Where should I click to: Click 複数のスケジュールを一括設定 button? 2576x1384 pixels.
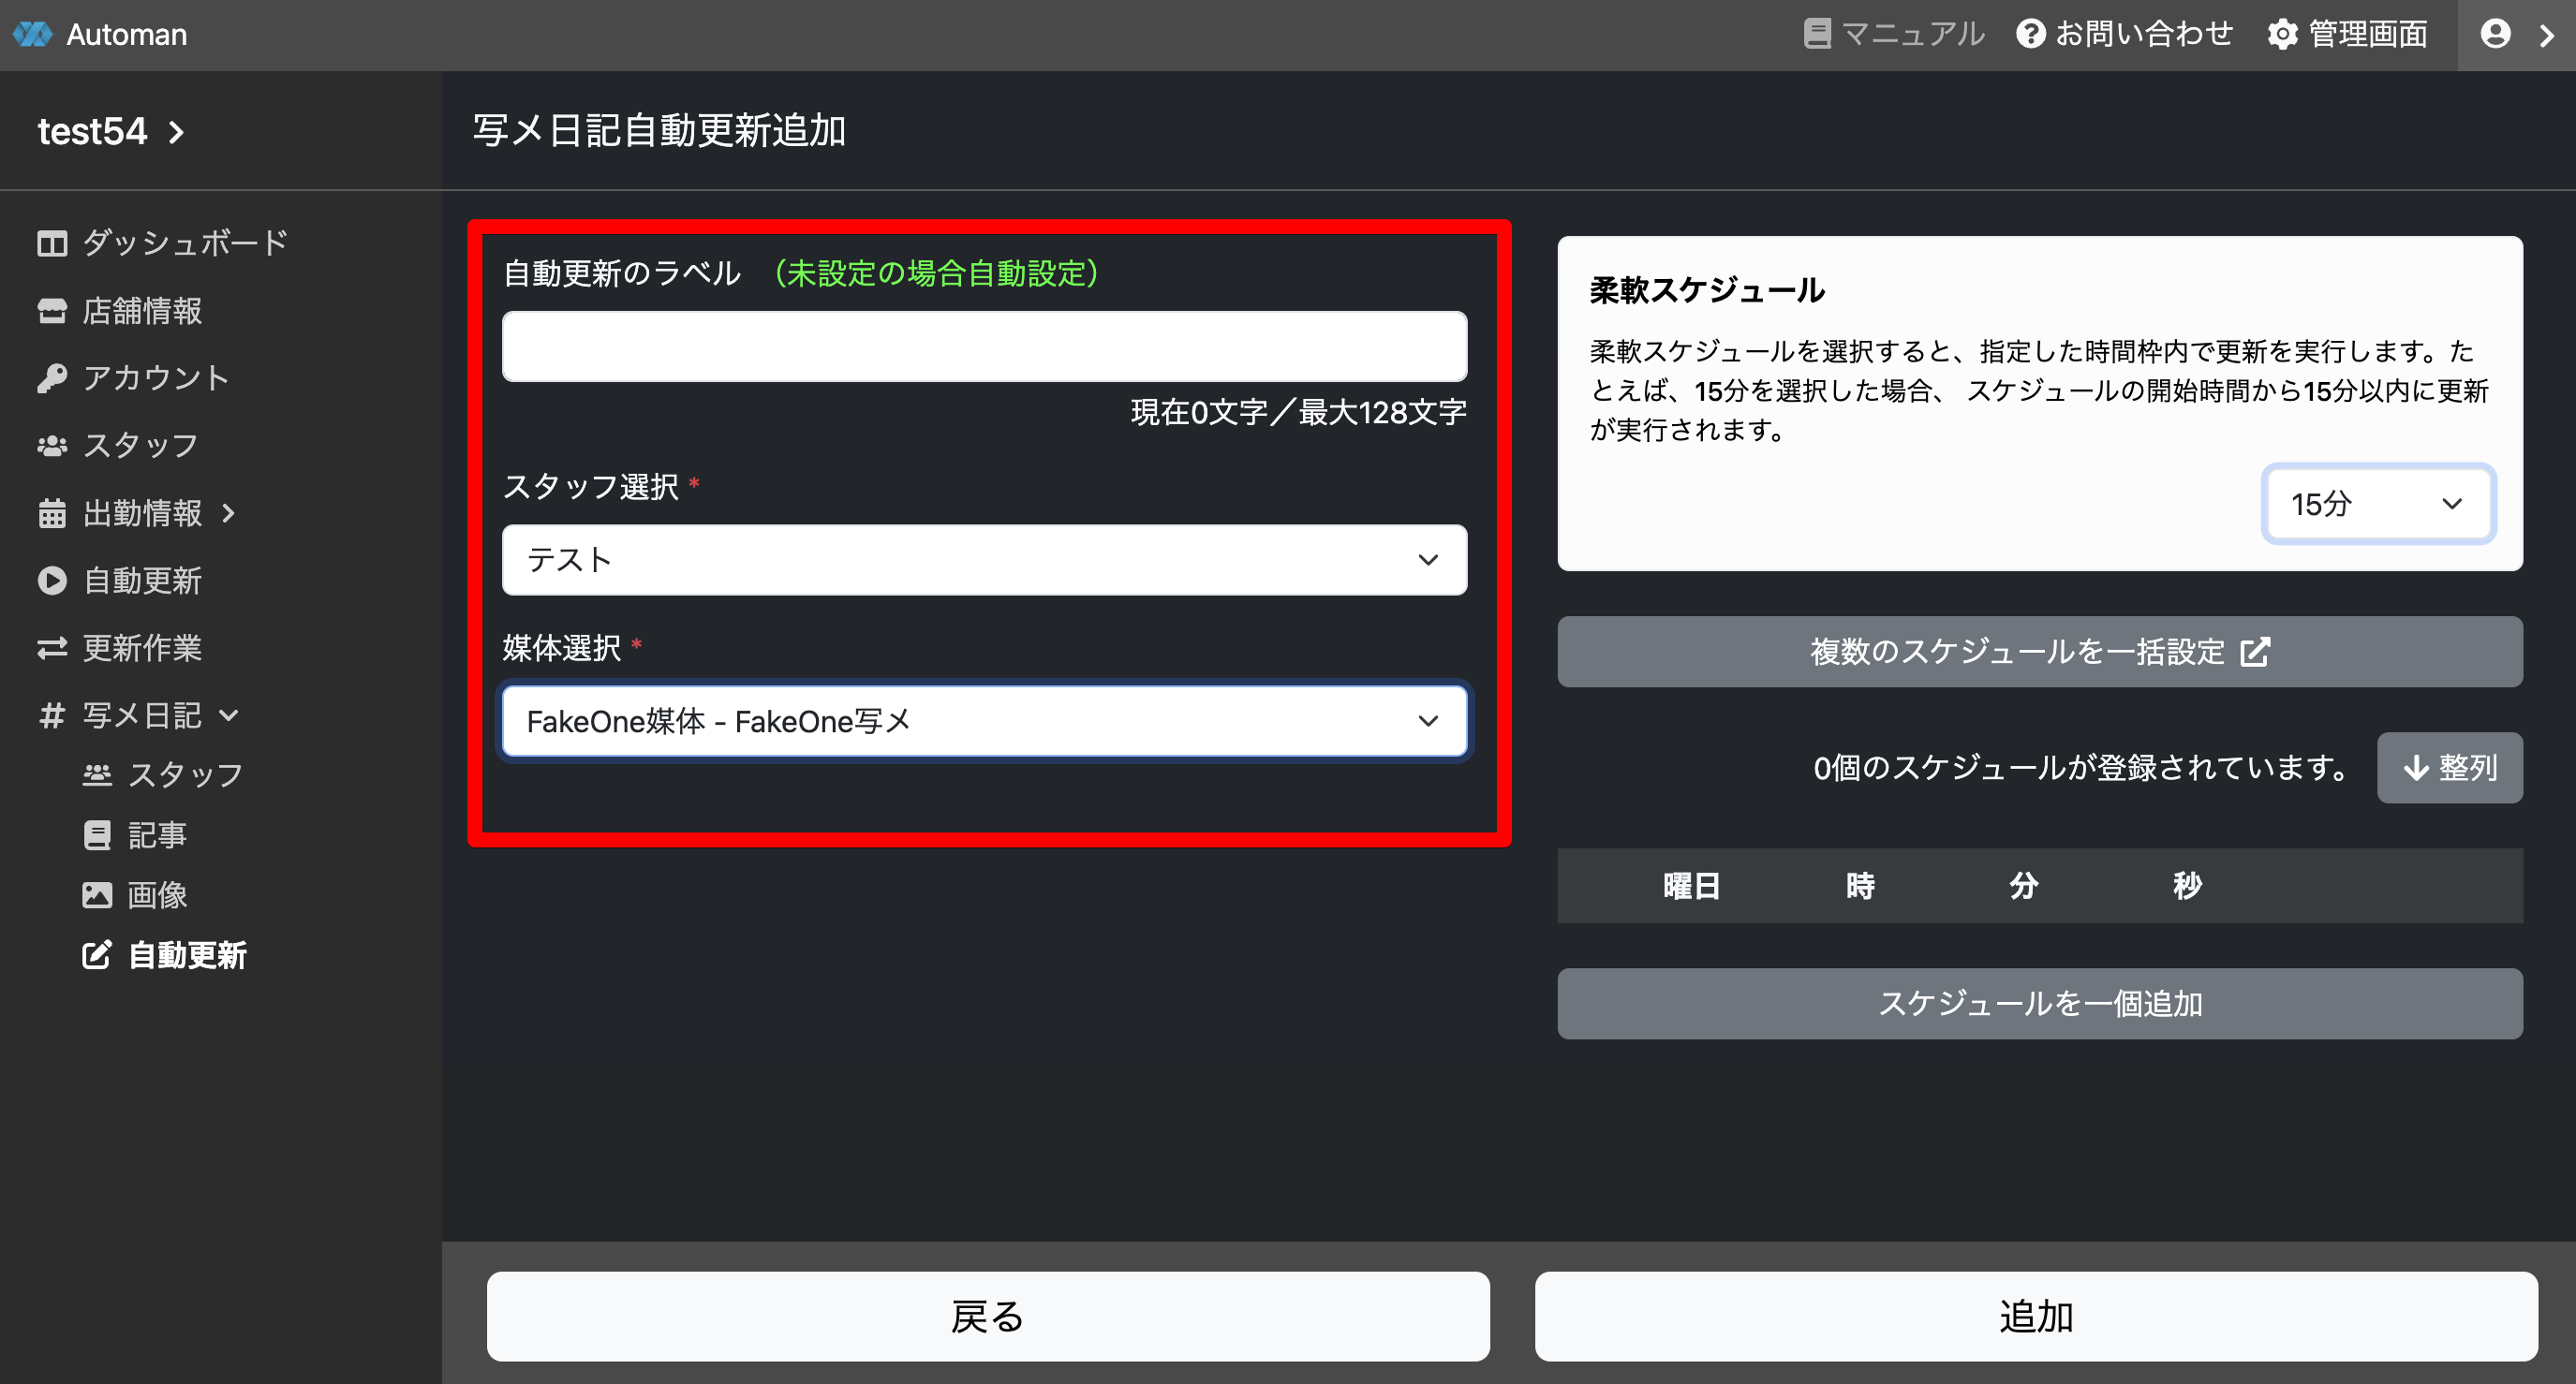coord(2039,652)
